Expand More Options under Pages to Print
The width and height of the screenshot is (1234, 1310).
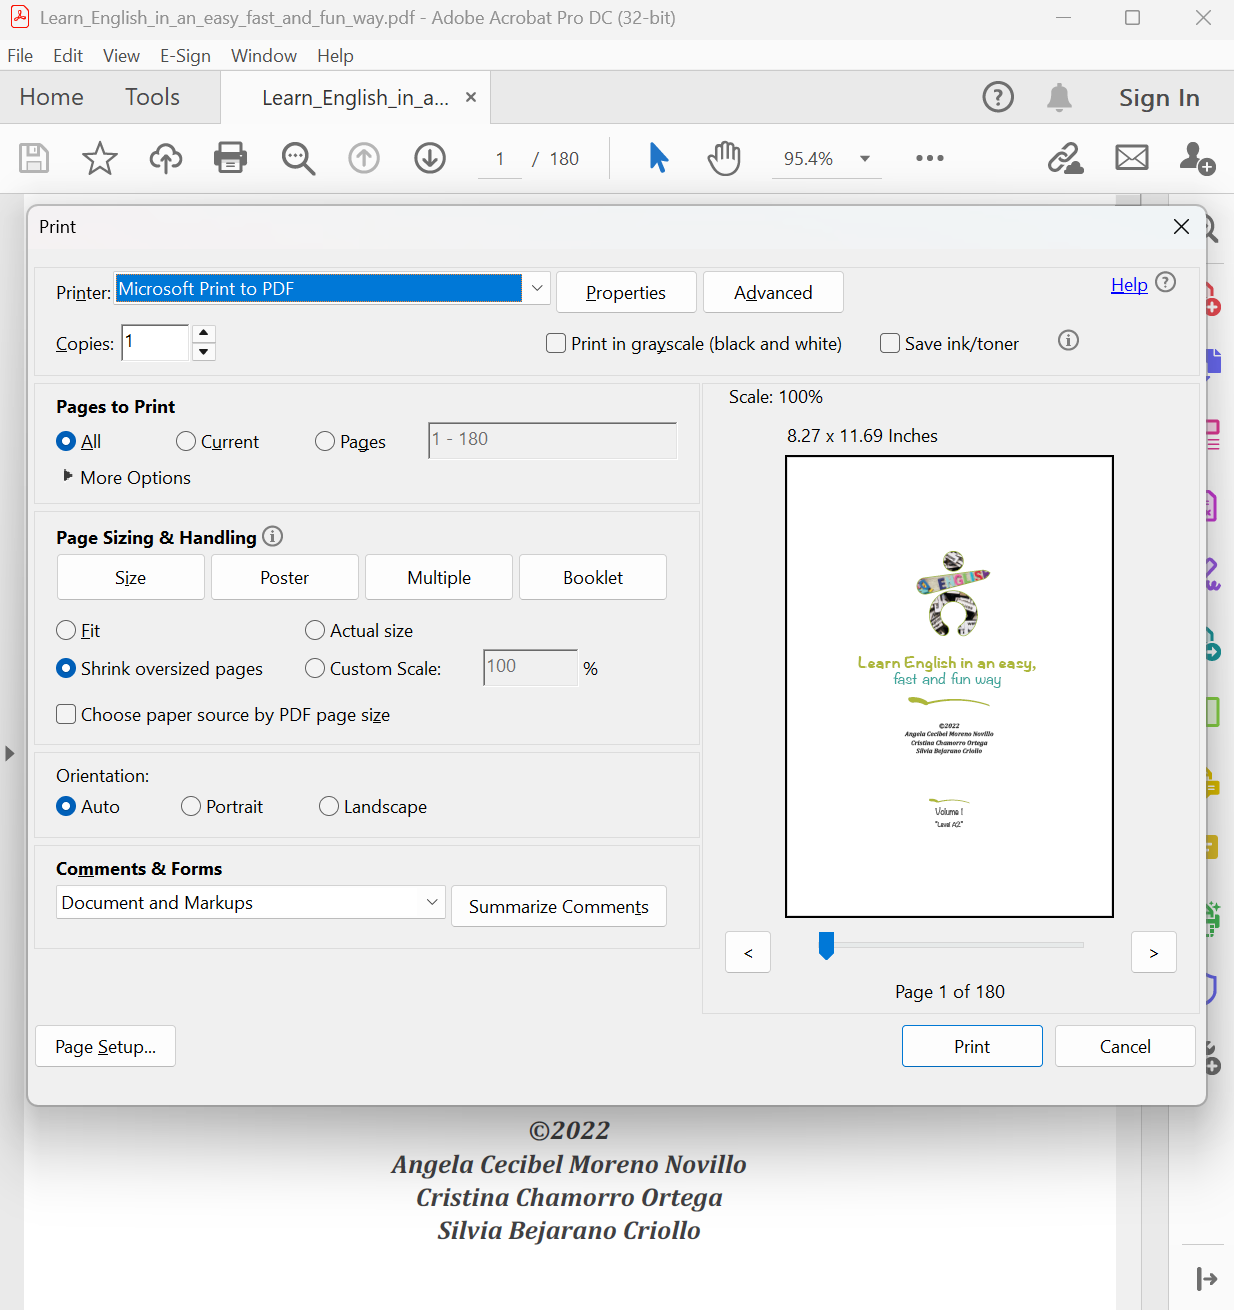68,477
